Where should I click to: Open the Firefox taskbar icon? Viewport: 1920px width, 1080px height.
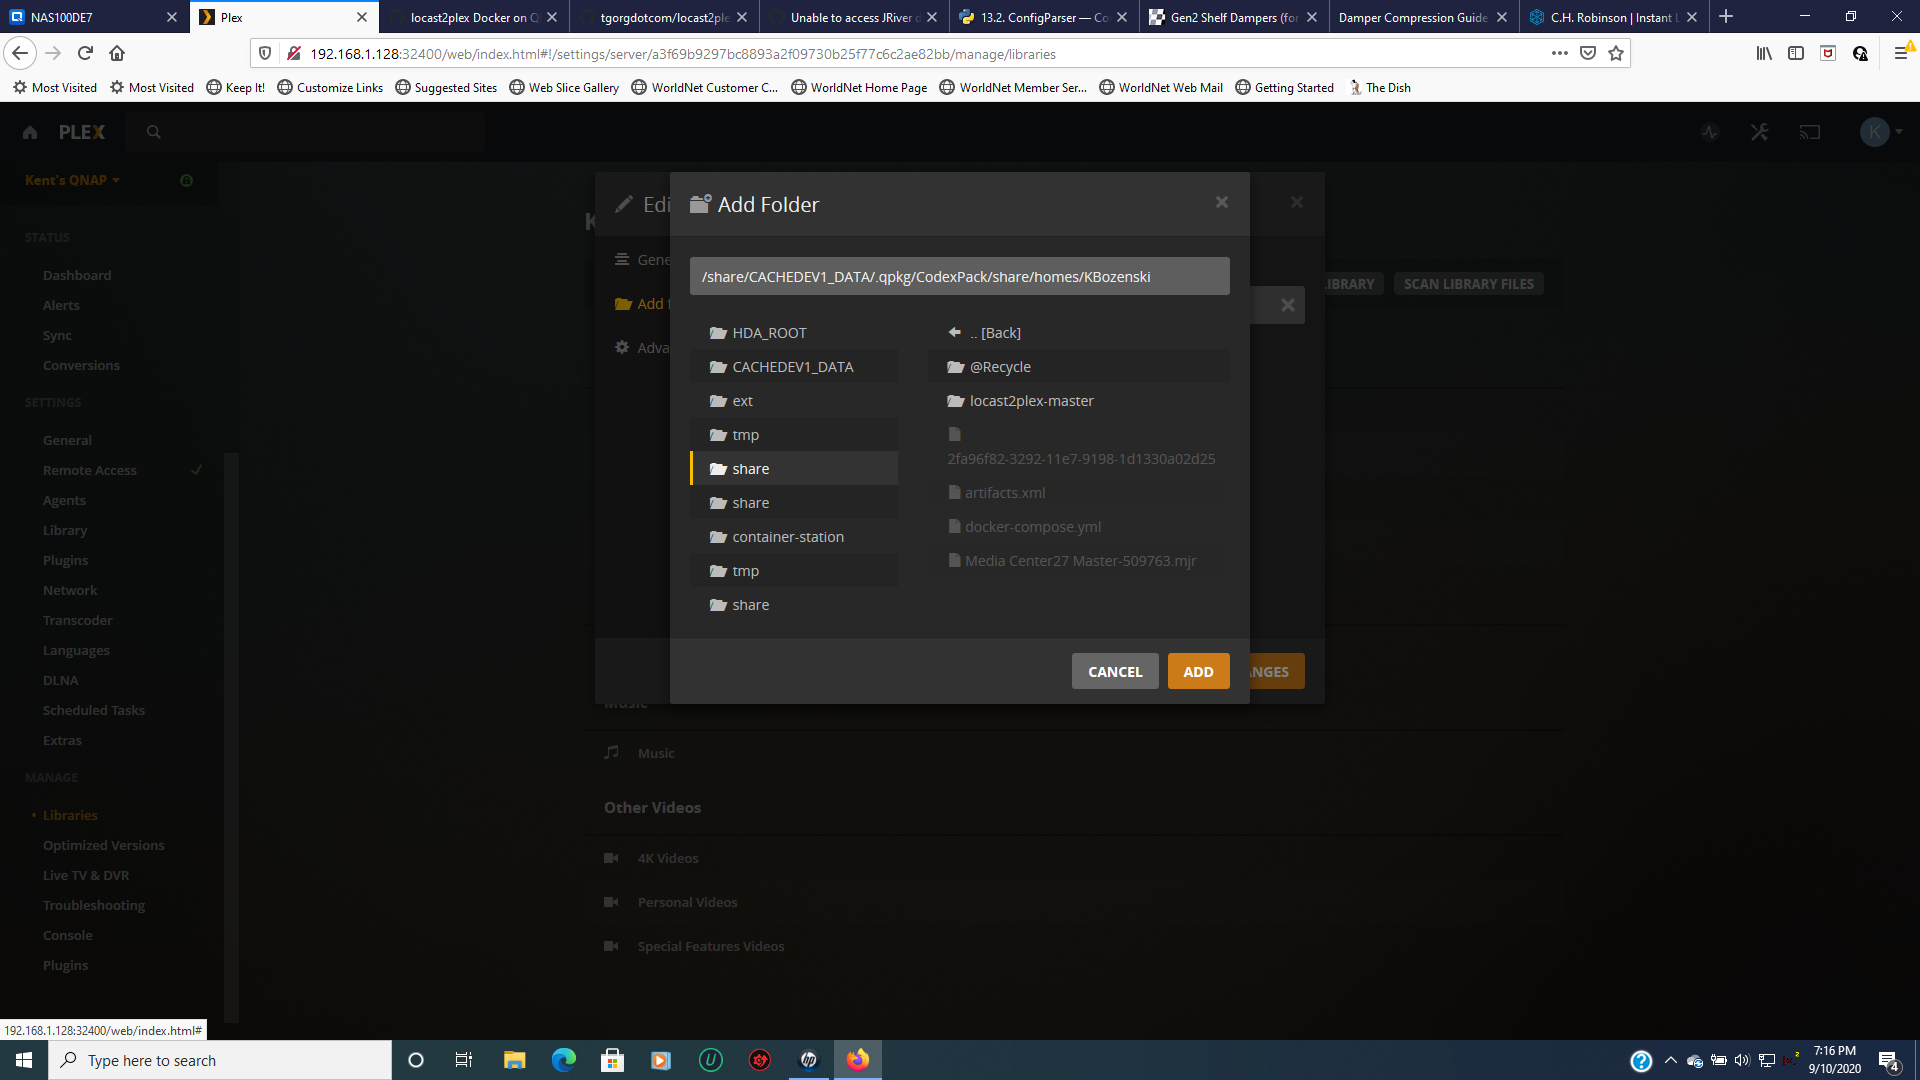857,1059
